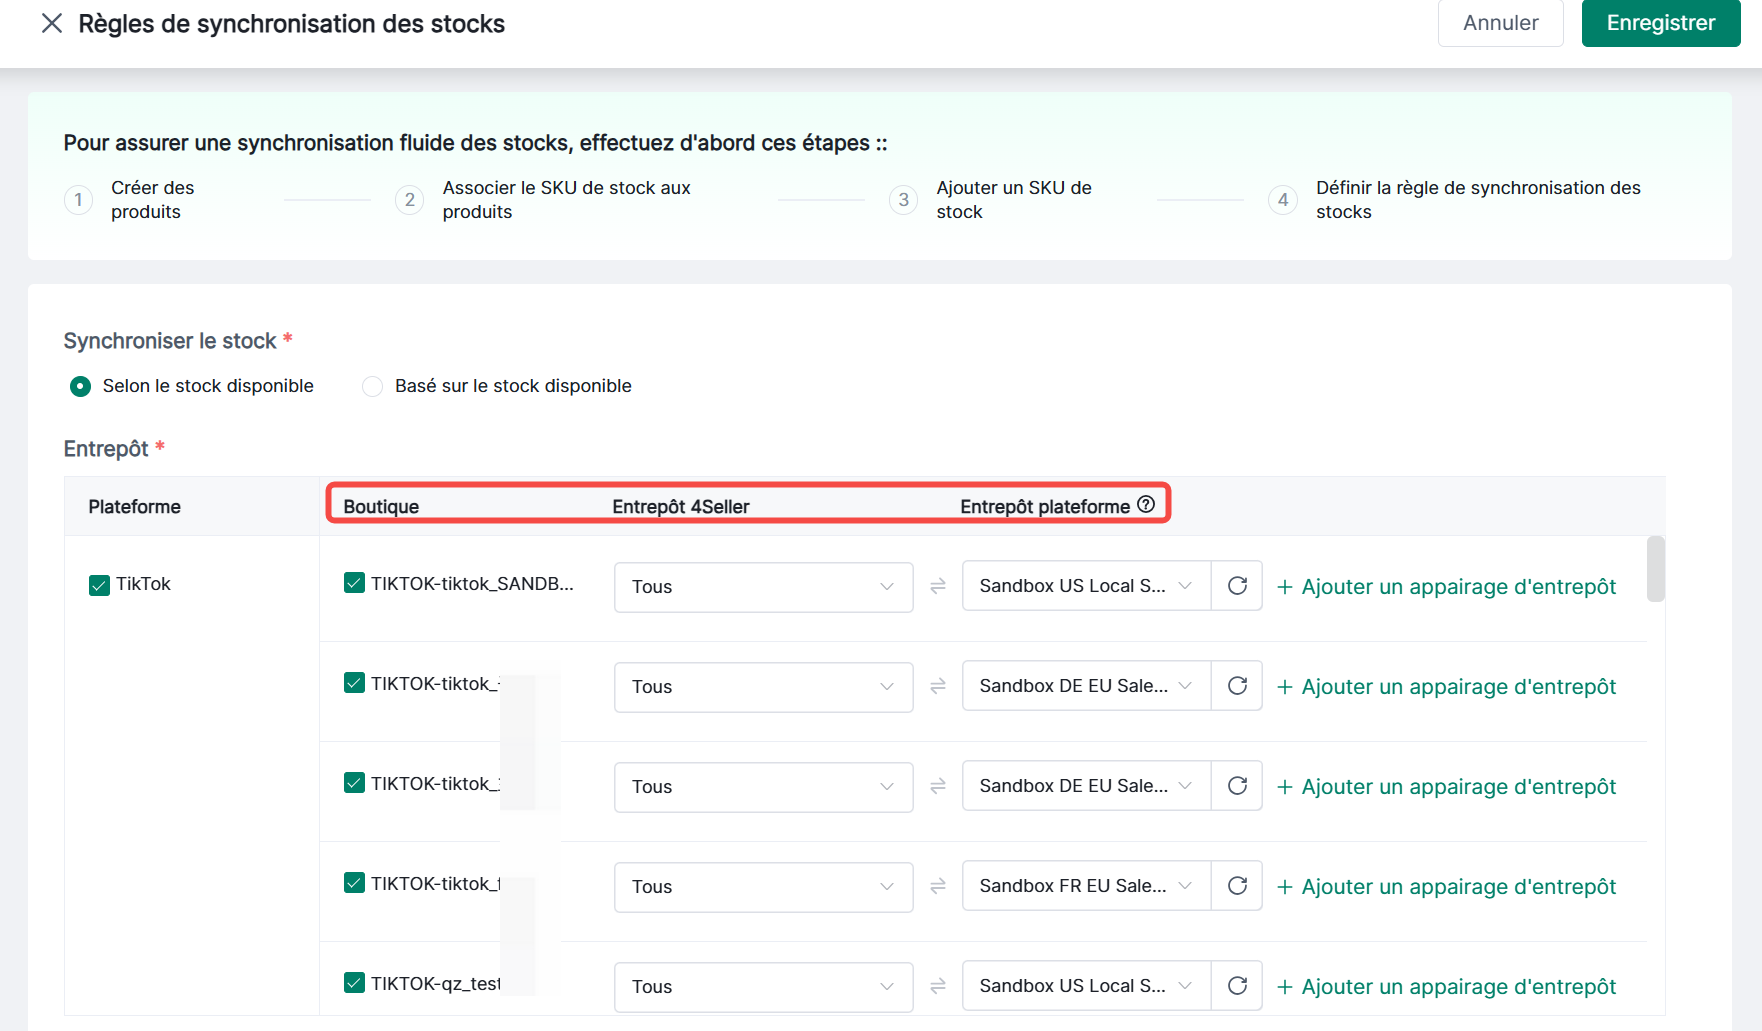
Task: Refresh platform warehouse for TIKTOK-tiktok_SANDB row
Action: coord(1237,586)
